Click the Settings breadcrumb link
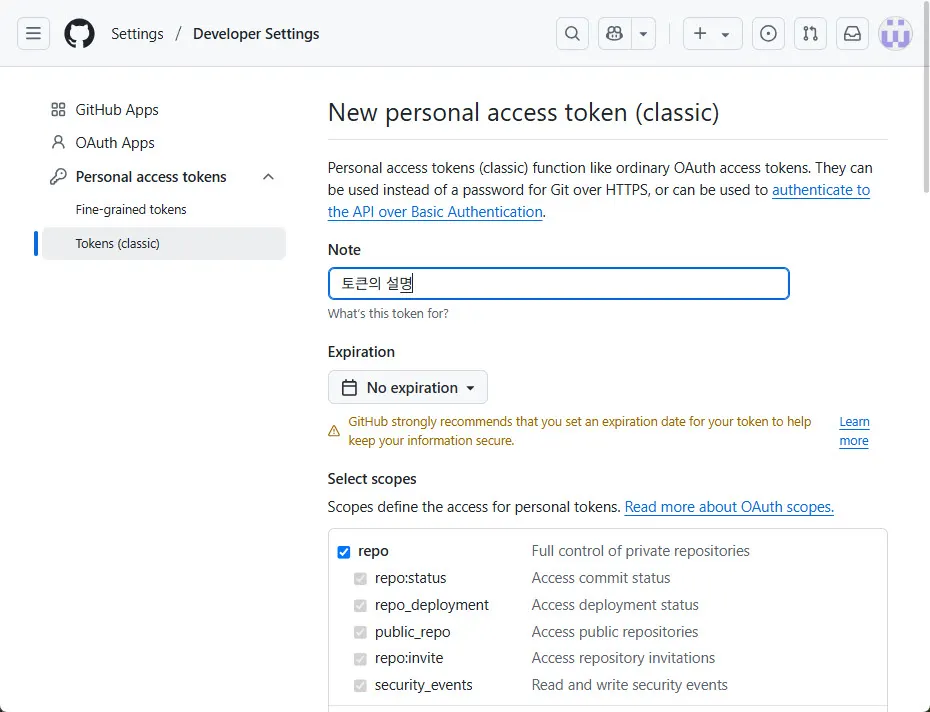This screenshot has height=712, width=930. pos(137,34)
